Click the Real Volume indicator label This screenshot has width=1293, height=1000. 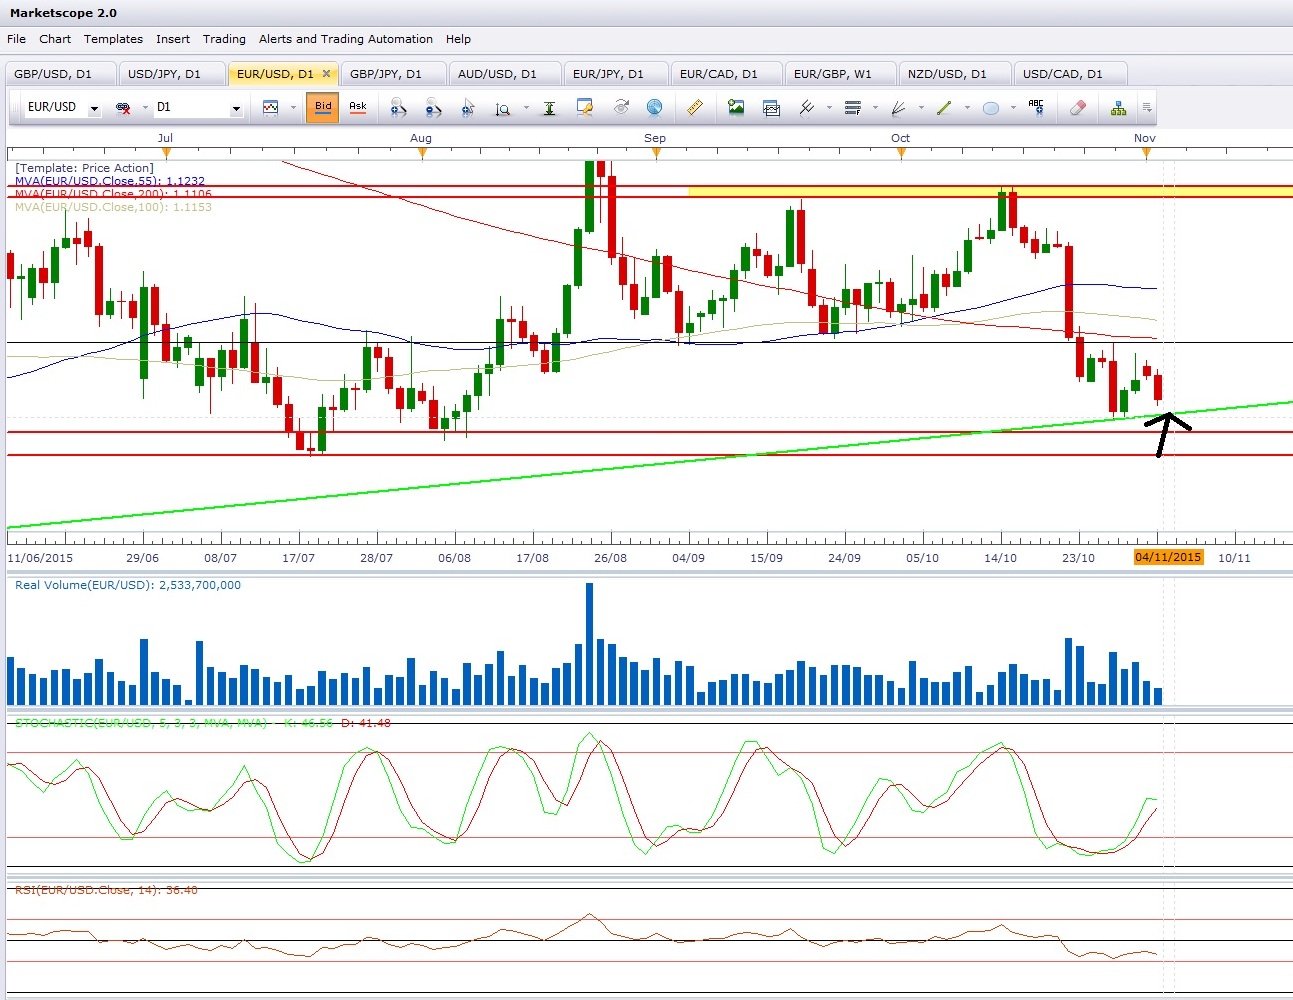(x=128, y=585)
